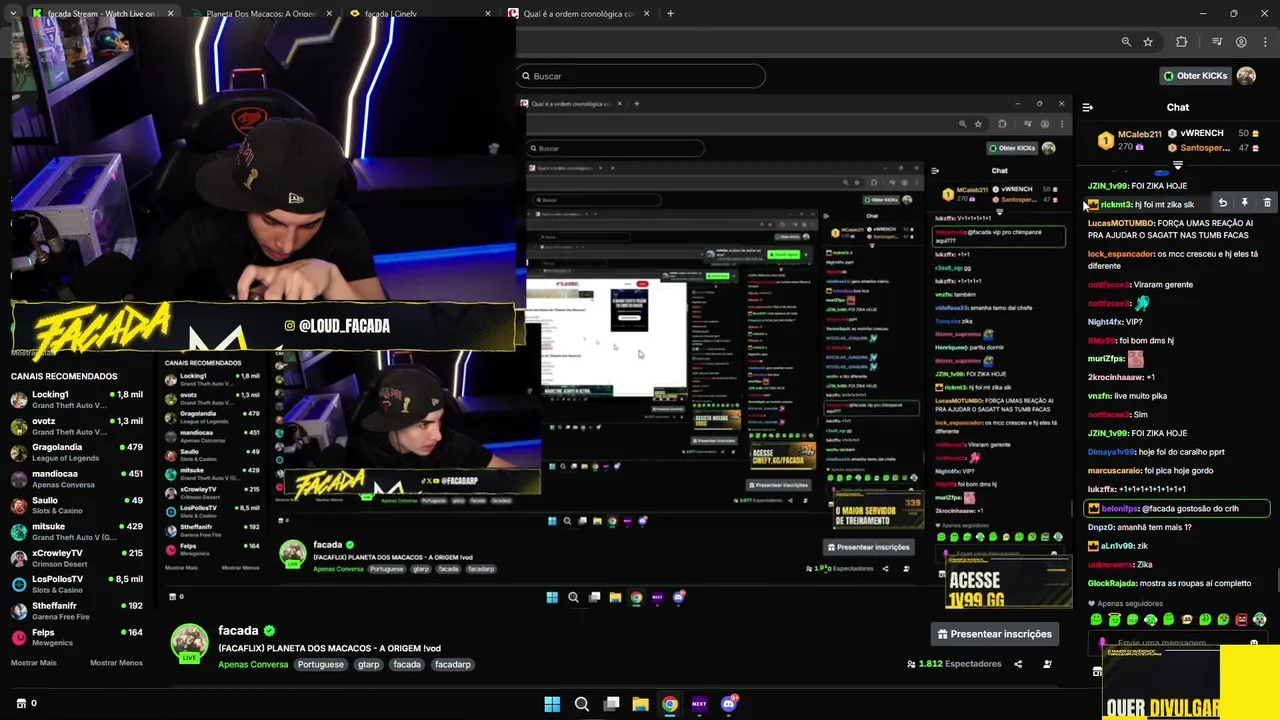Click username LucasMOTUMBO in chat
The image size is (1280, 720).
(x=1121, y=223)
